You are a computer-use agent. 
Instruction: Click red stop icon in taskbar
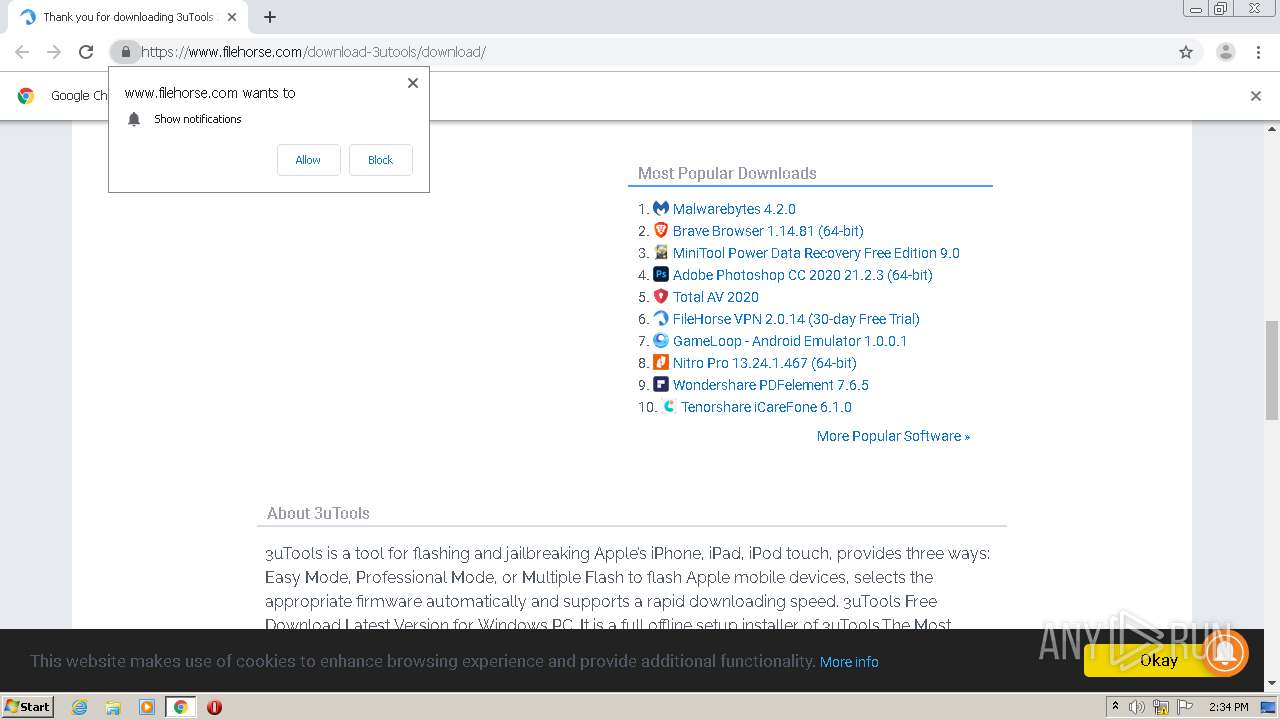click(214, 706)
